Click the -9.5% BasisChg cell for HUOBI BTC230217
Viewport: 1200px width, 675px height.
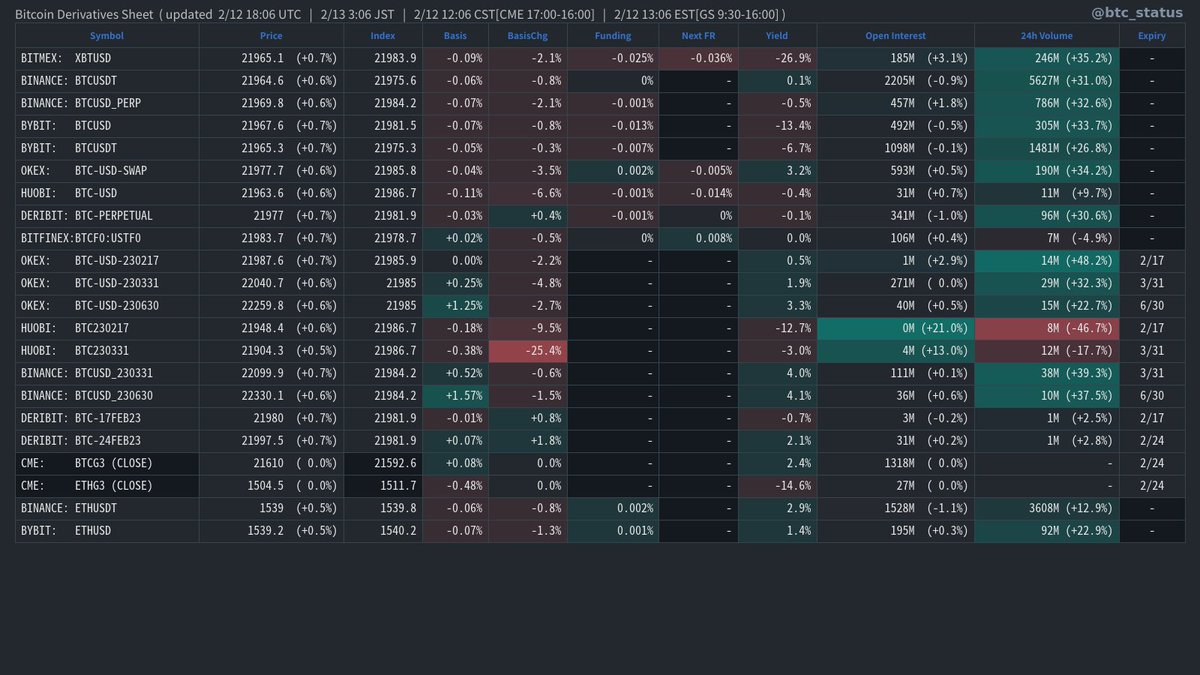pos(527,328)
